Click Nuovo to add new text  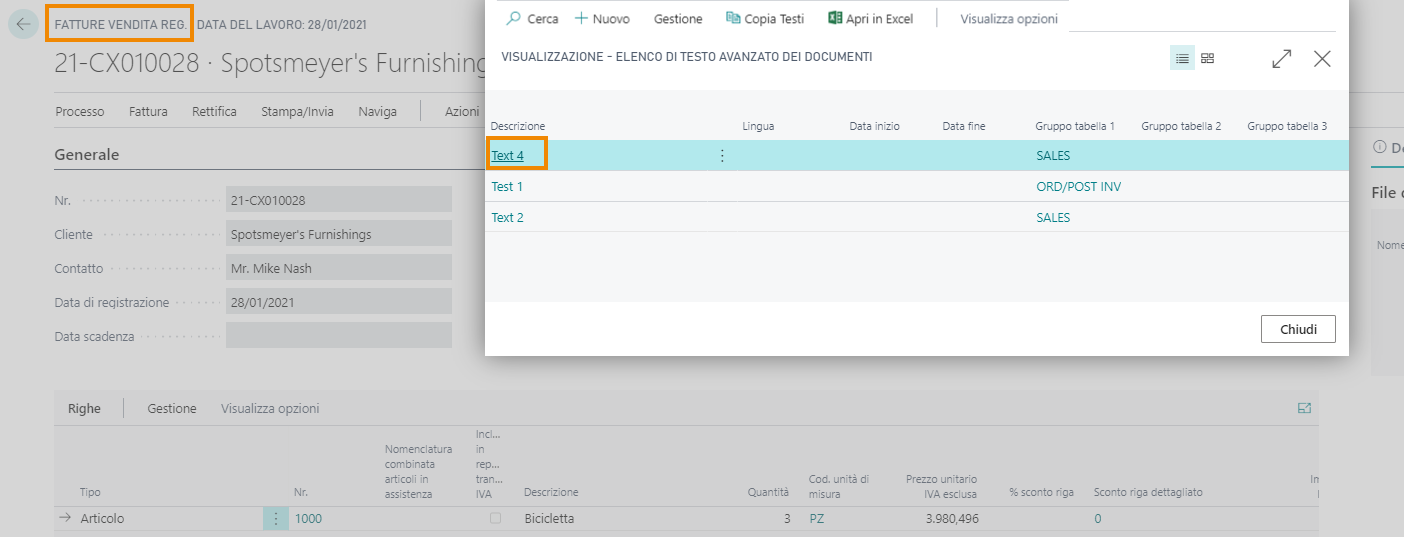pyautogui.click(x=602, y=19)
